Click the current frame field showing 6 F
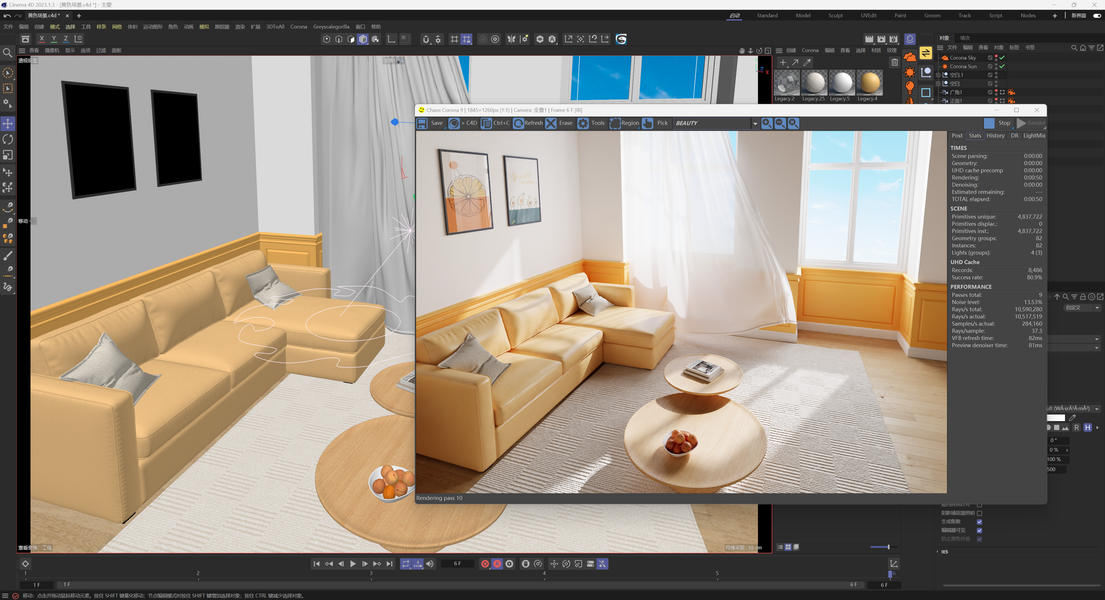 point(457,564)
